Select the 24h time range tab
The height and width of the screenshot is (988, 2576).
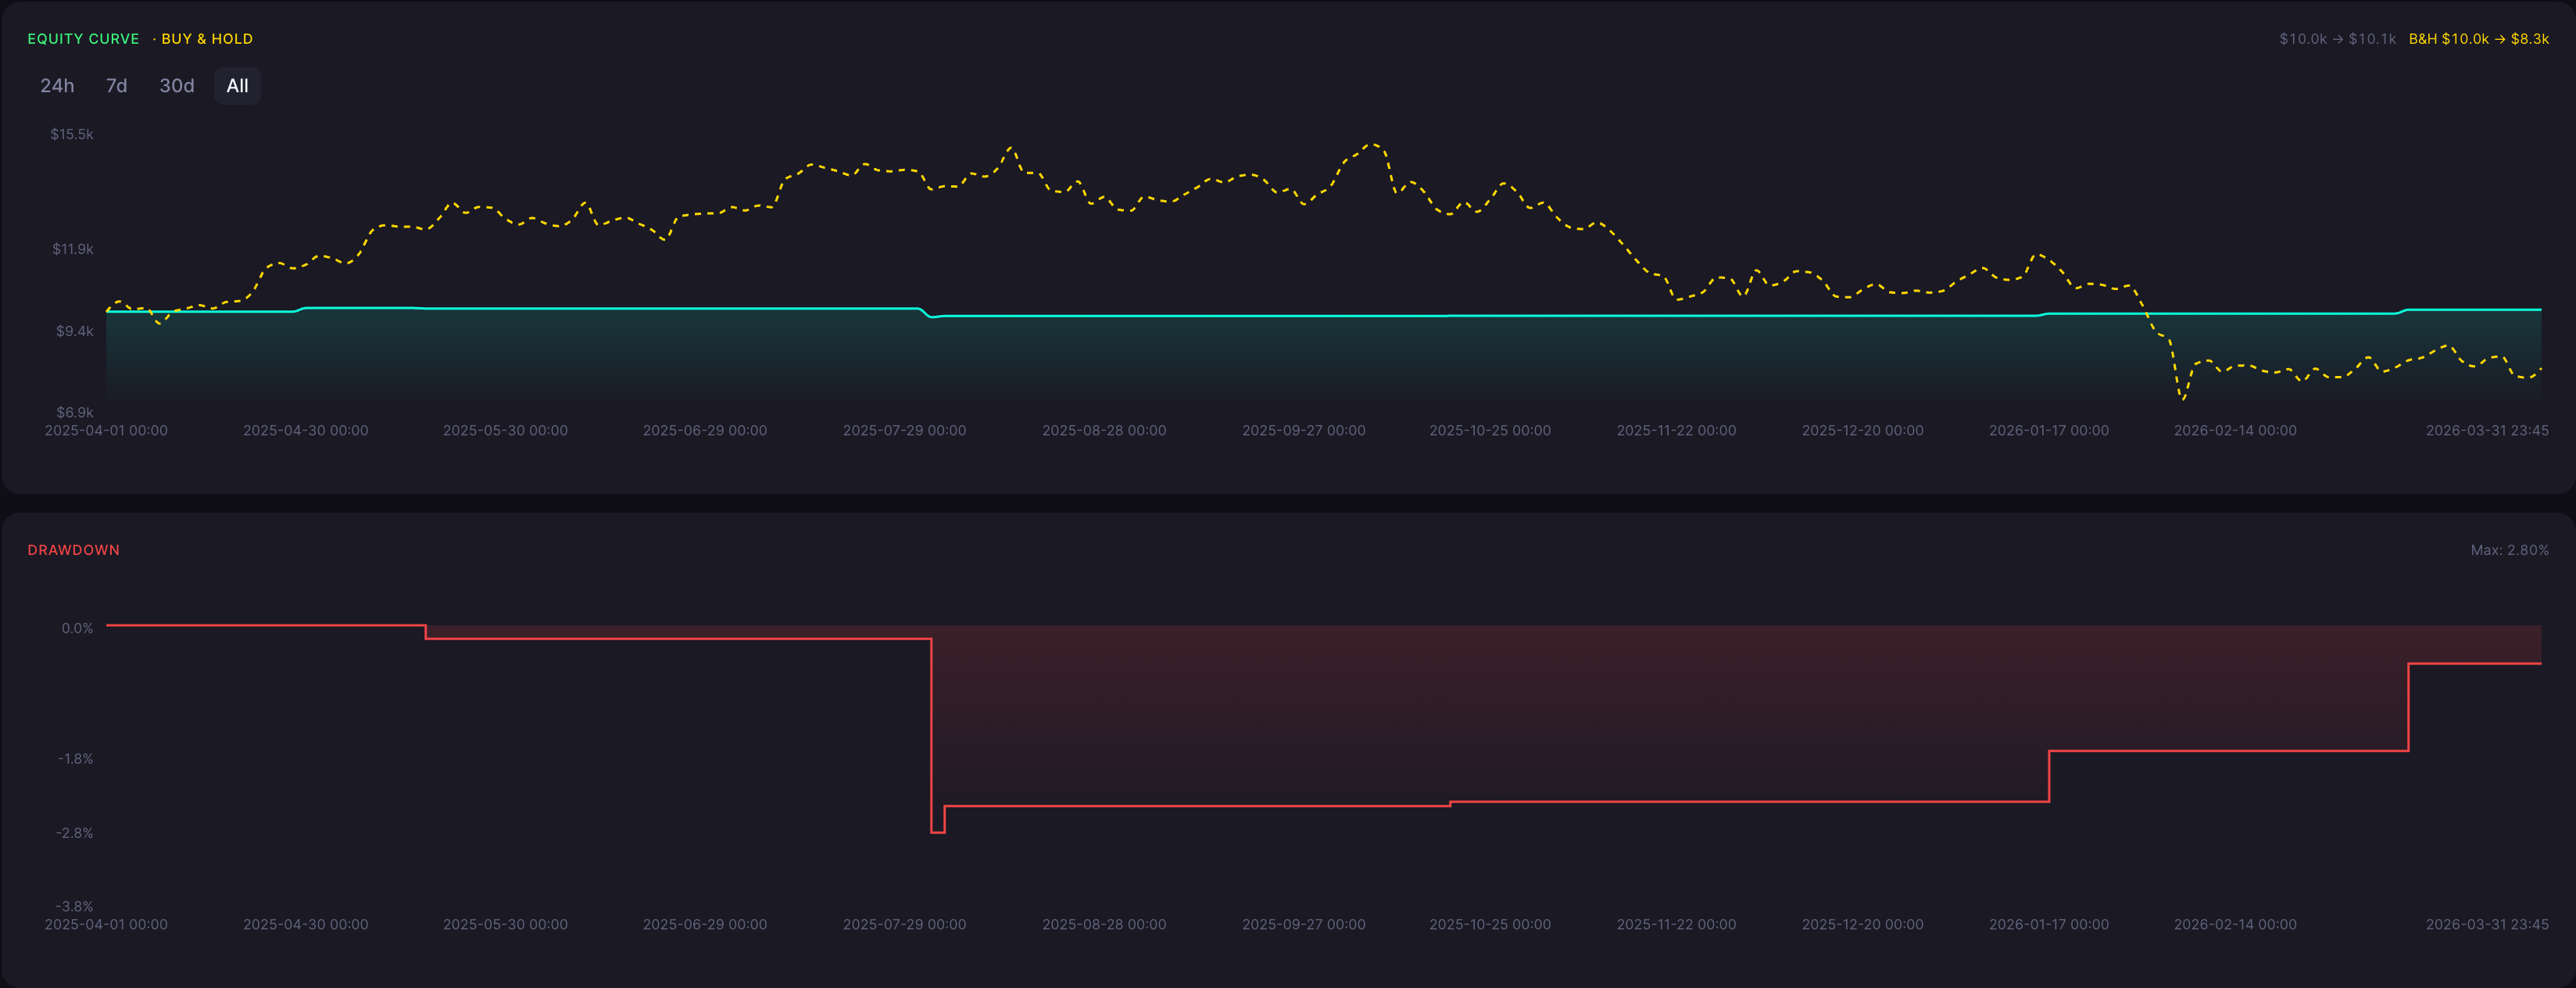(57, 86)
